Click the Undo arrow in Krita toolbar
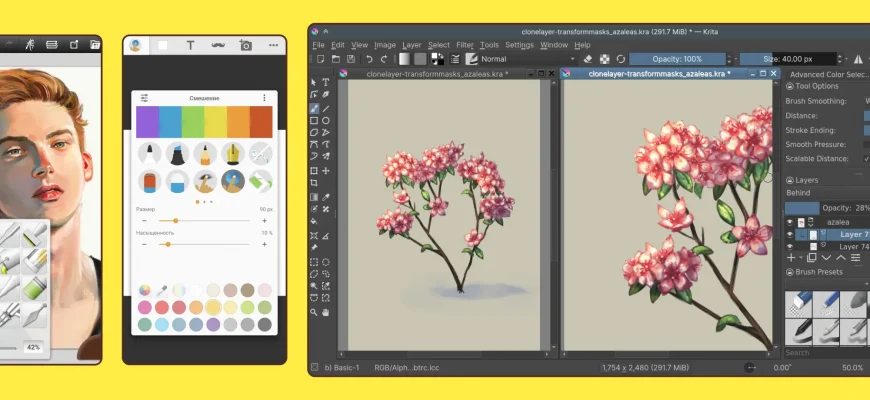The width and height of the screenshot is (870, 400). pyautogui.click(x=369, y=59)
